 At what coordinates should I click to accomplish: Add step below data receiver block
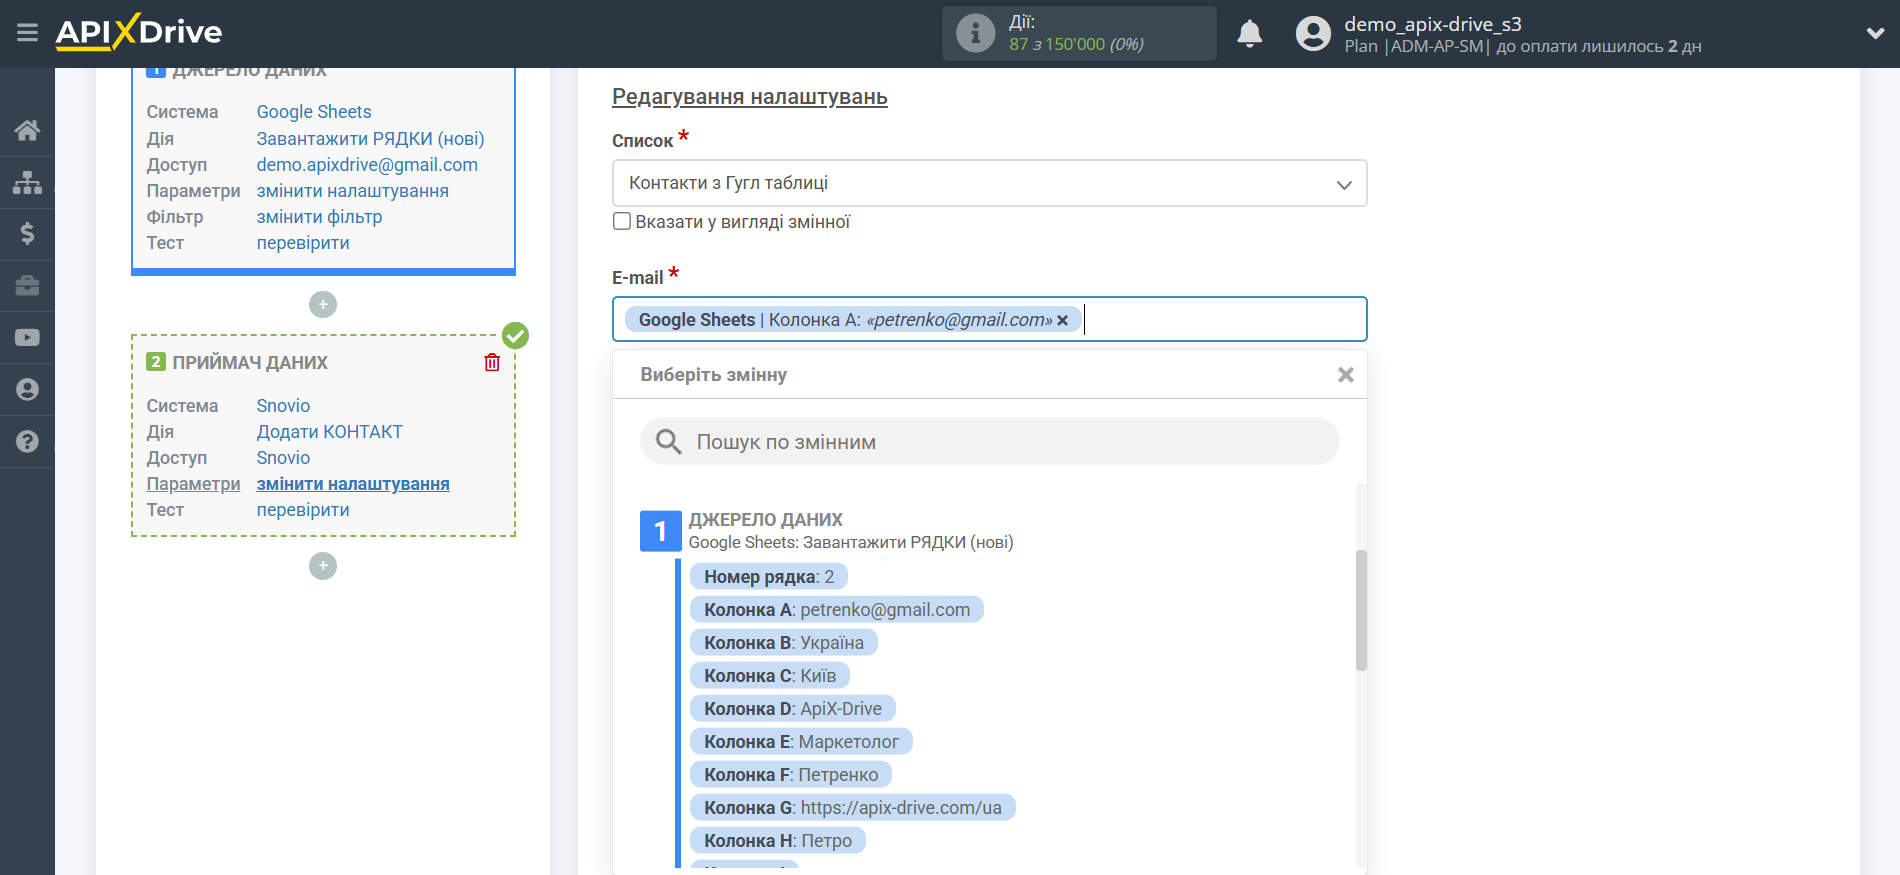click(323, 566)
